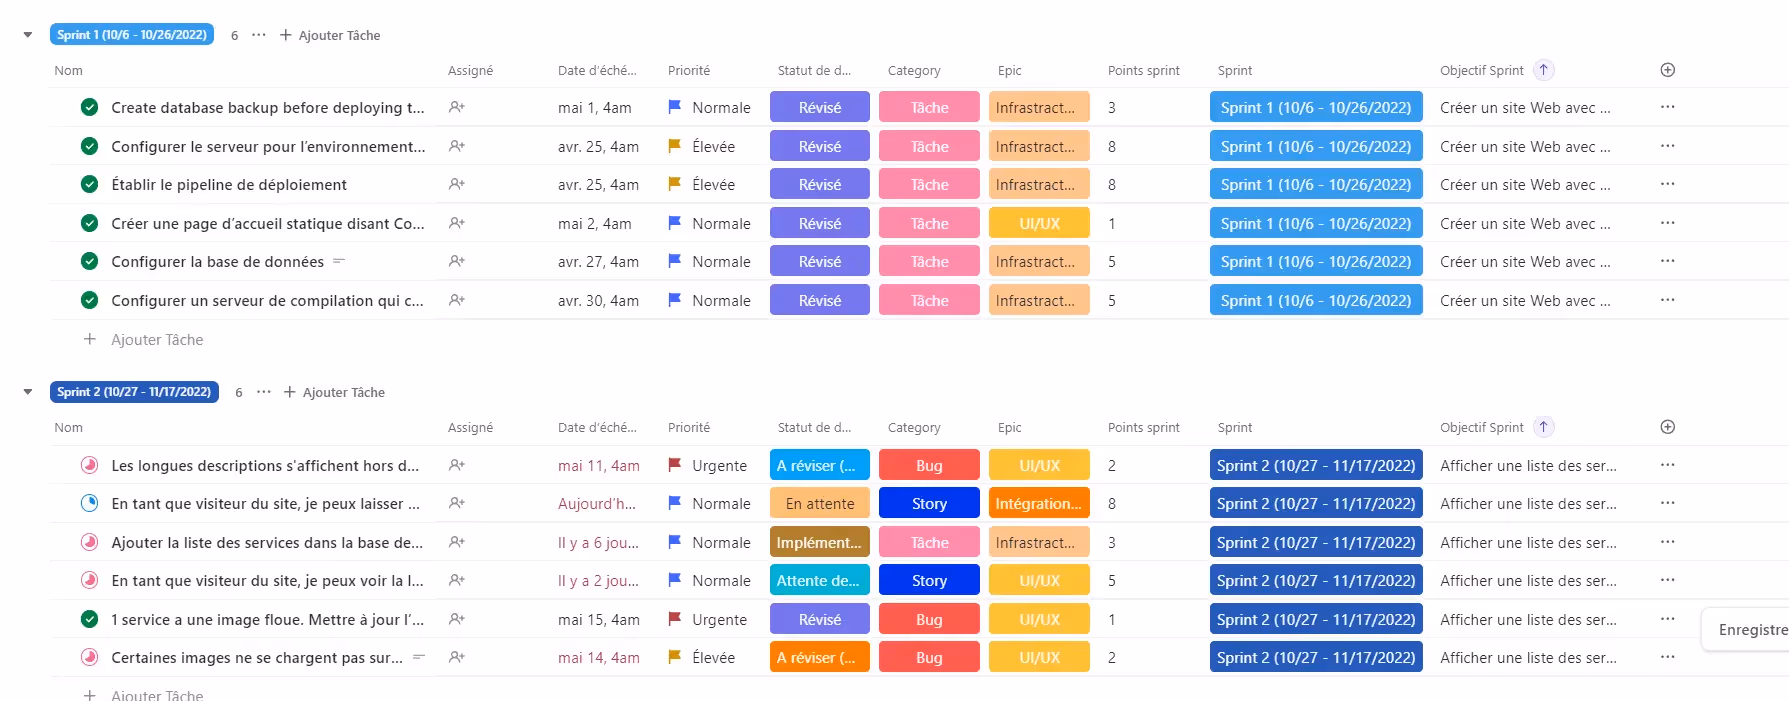Image resolution: width=1789 pixels, height=701 pixels.
Task: Click the description icon next to 'Configurer la base de données'
Action: 339,261
